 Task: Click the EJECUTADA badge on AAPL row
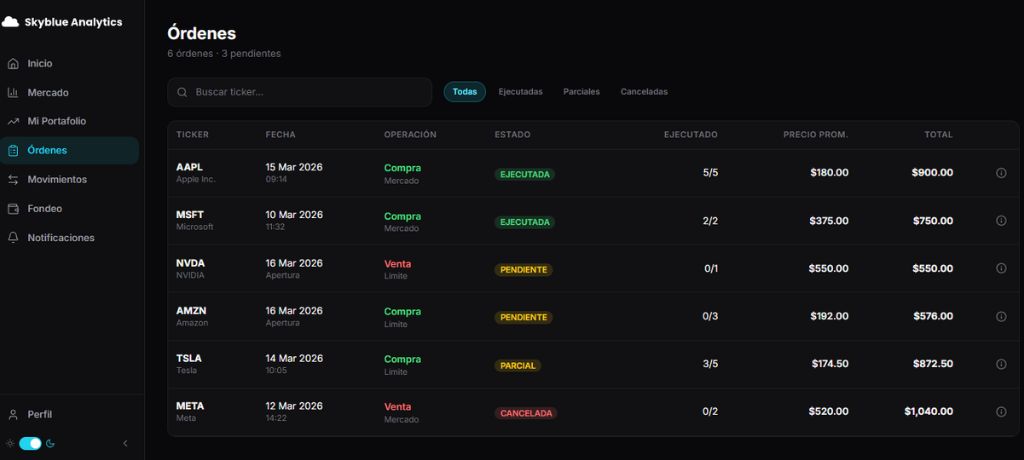click(524, 174)
